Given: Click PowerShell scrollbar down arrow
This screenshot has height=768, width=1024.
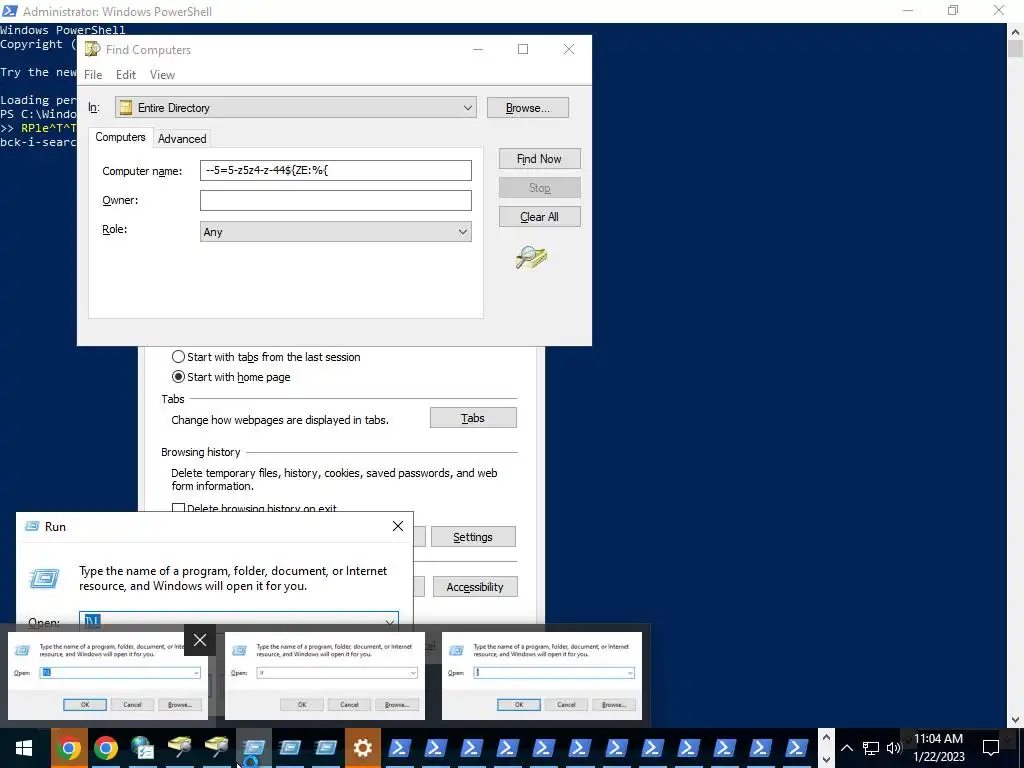Looking at the screenshot, I should [x=1016, y=720].
